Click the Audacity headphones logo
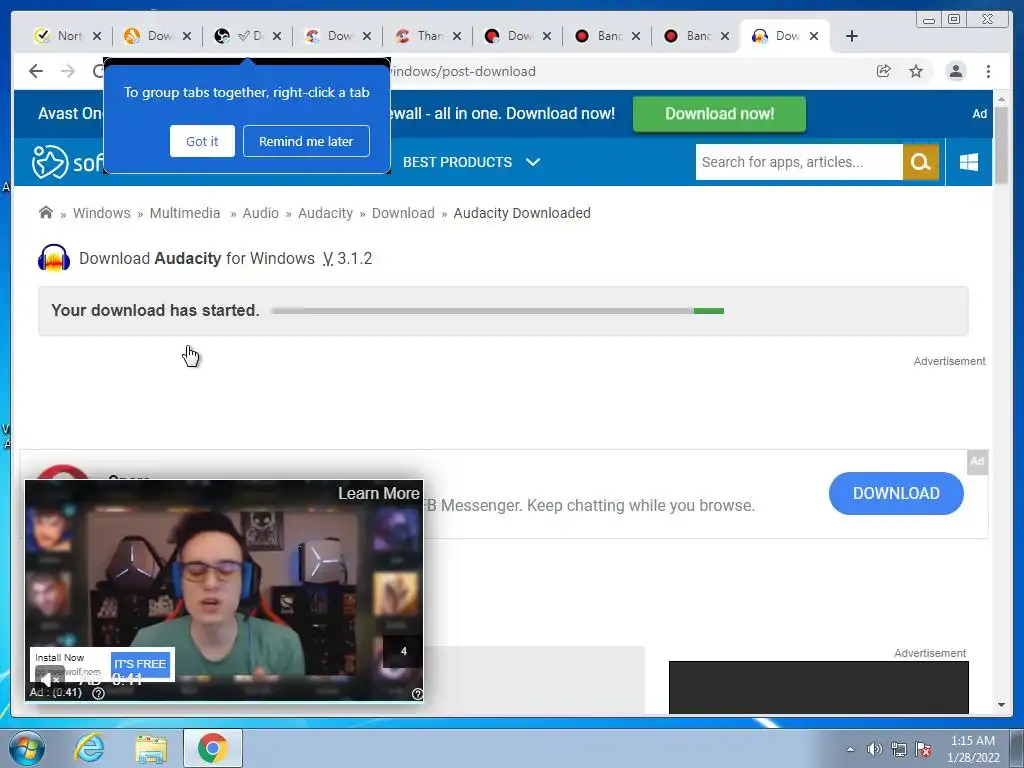Screen dimensions: 1024x768 54,258
